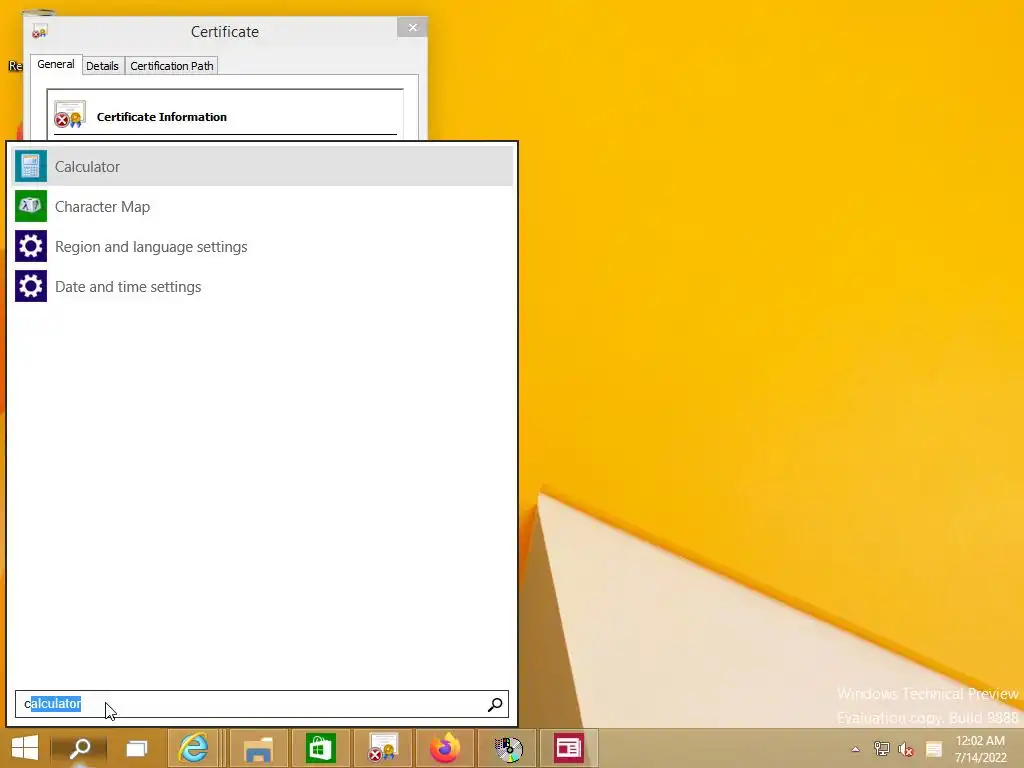1024x768 pixels.
Task: Show hidden tray icons arrow
Action: (x=856, y=749)
